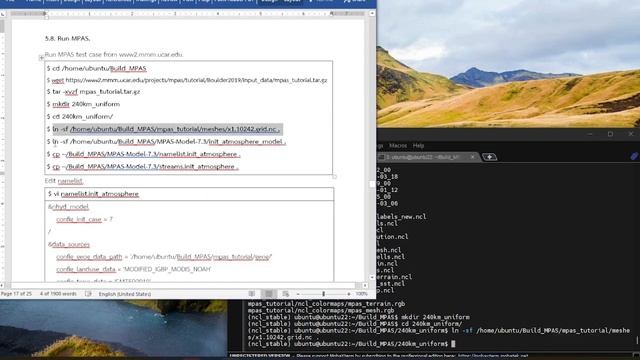Click the 'cp ... streams.init_atmosphere' line
This screenshot has width=640, height=360.
pos(142,167)
